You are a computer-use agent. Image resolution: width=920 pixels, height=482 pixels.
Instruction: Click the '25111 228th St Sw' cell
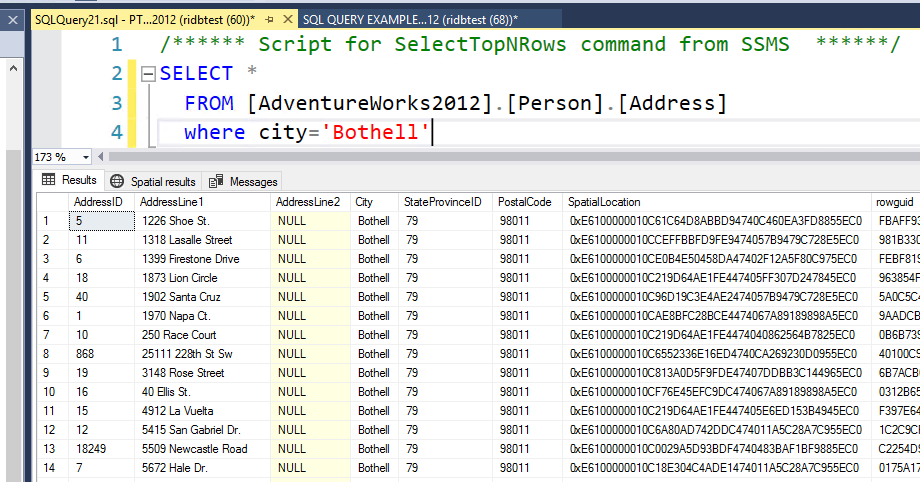[x=202, y=354]
